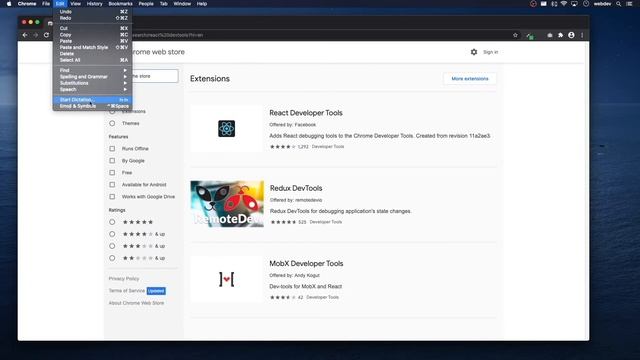Image resolution: width=640 pixels, height=360 pixels.
Task: Click the webdev user name in menu bar
Action: (602, 4)
